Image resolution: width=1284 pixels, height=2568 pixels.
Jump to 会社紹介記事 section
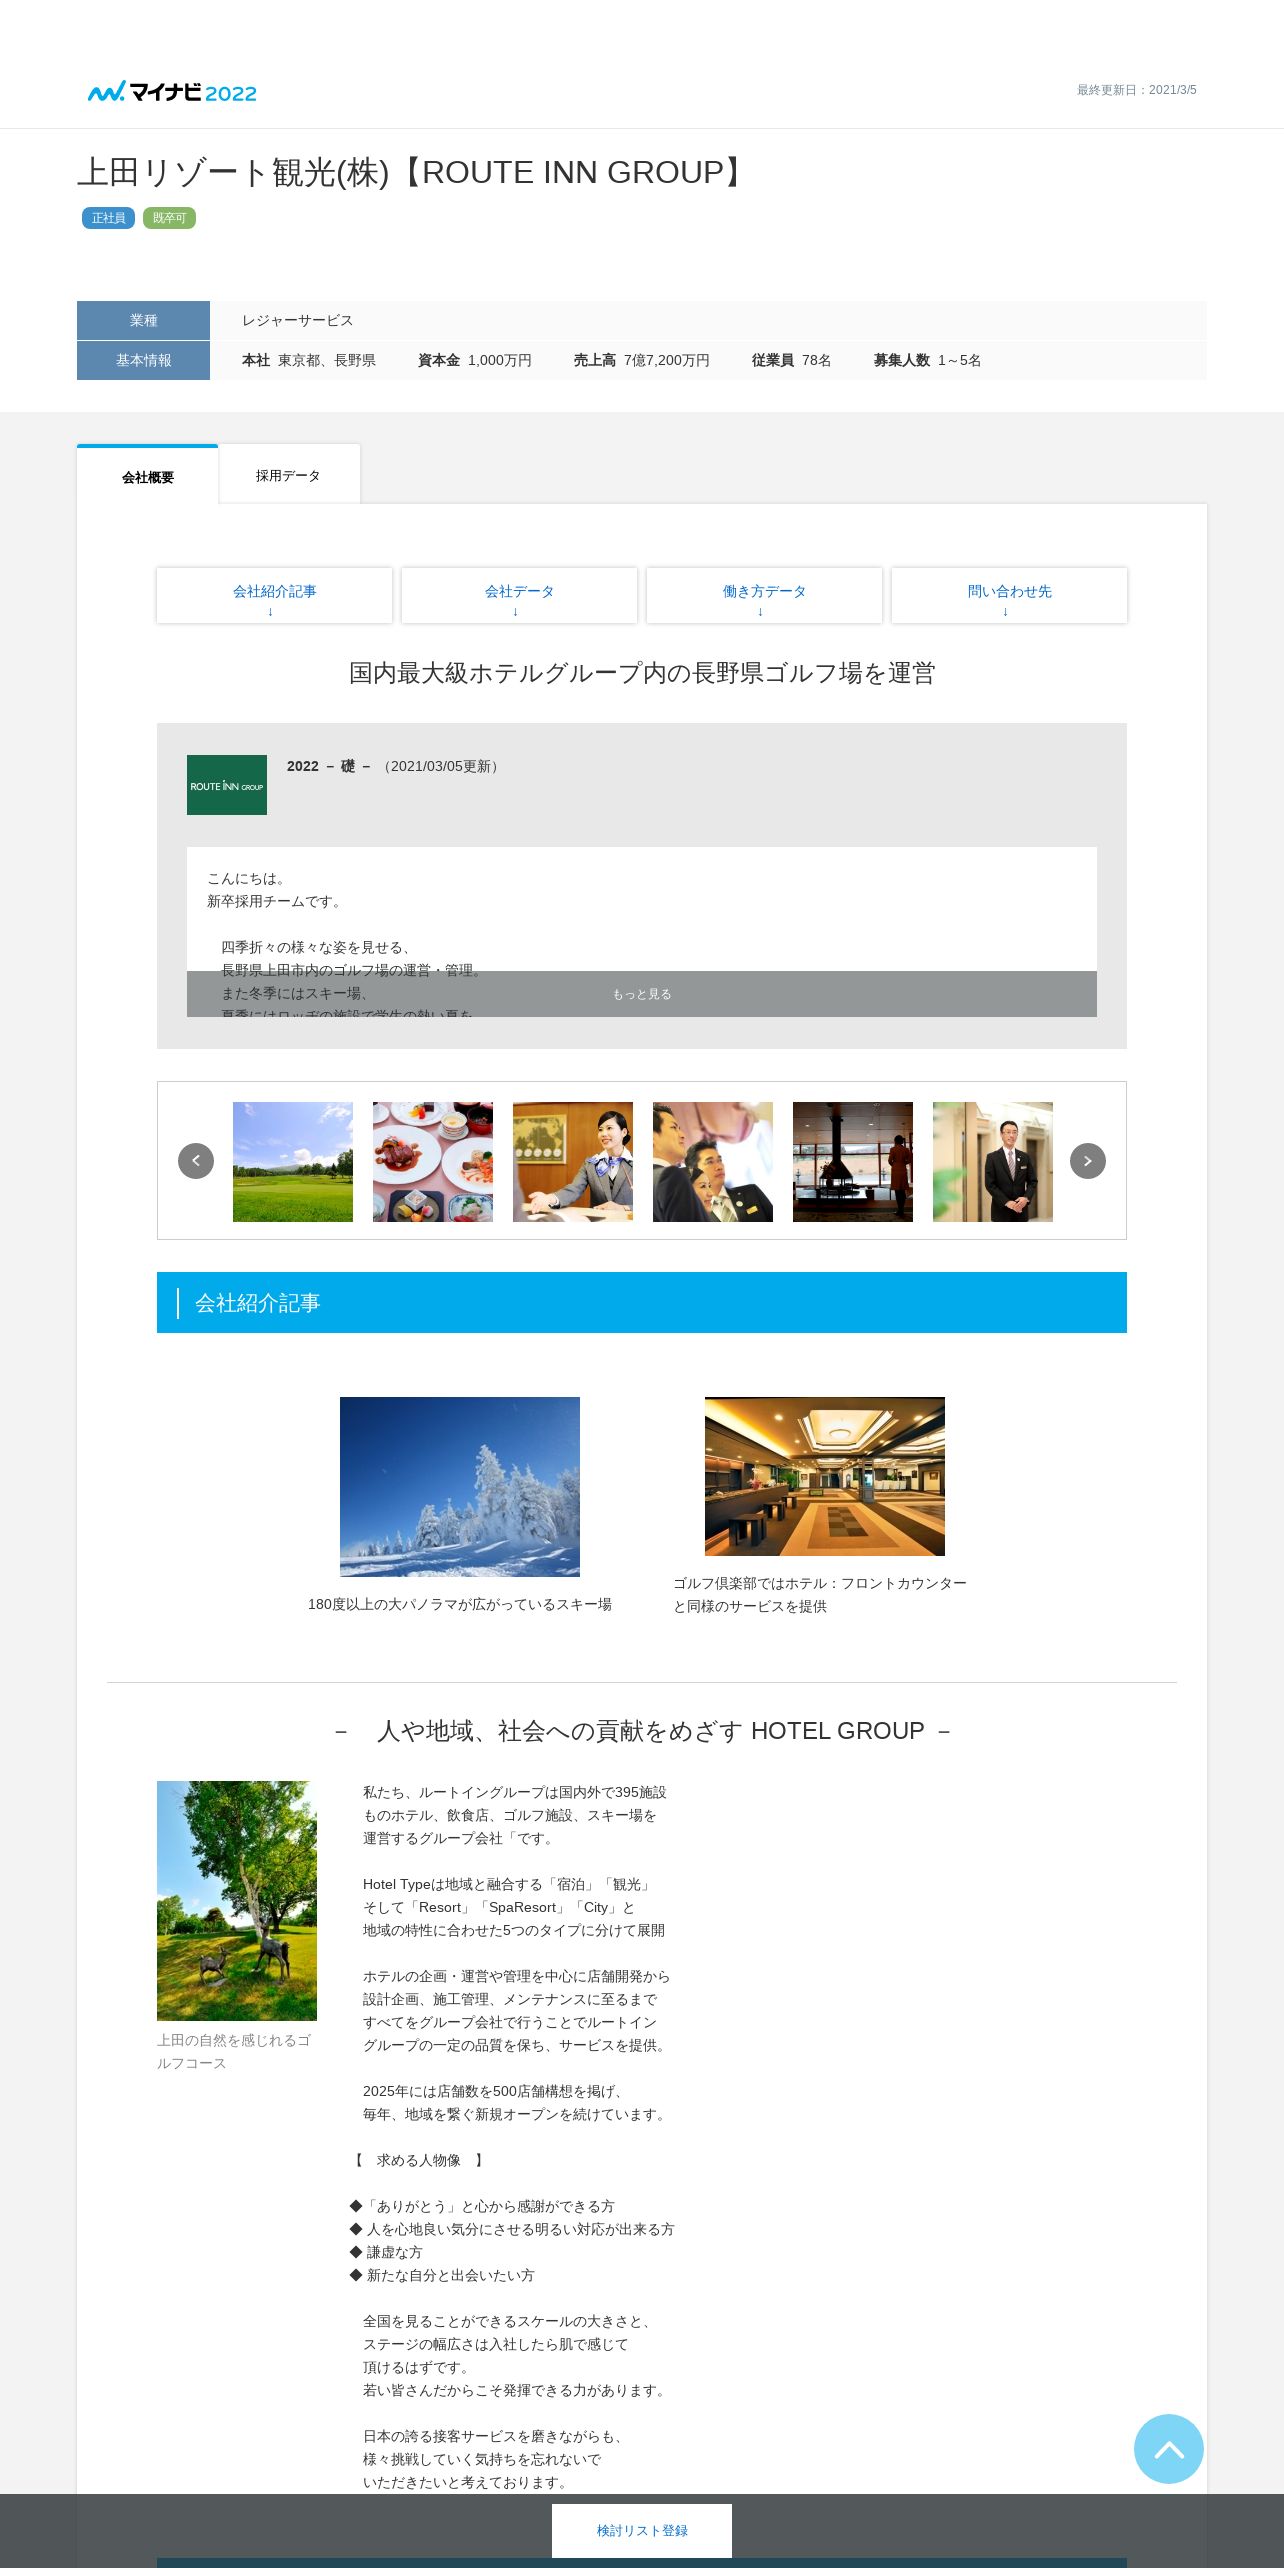[x=274, y=596]
